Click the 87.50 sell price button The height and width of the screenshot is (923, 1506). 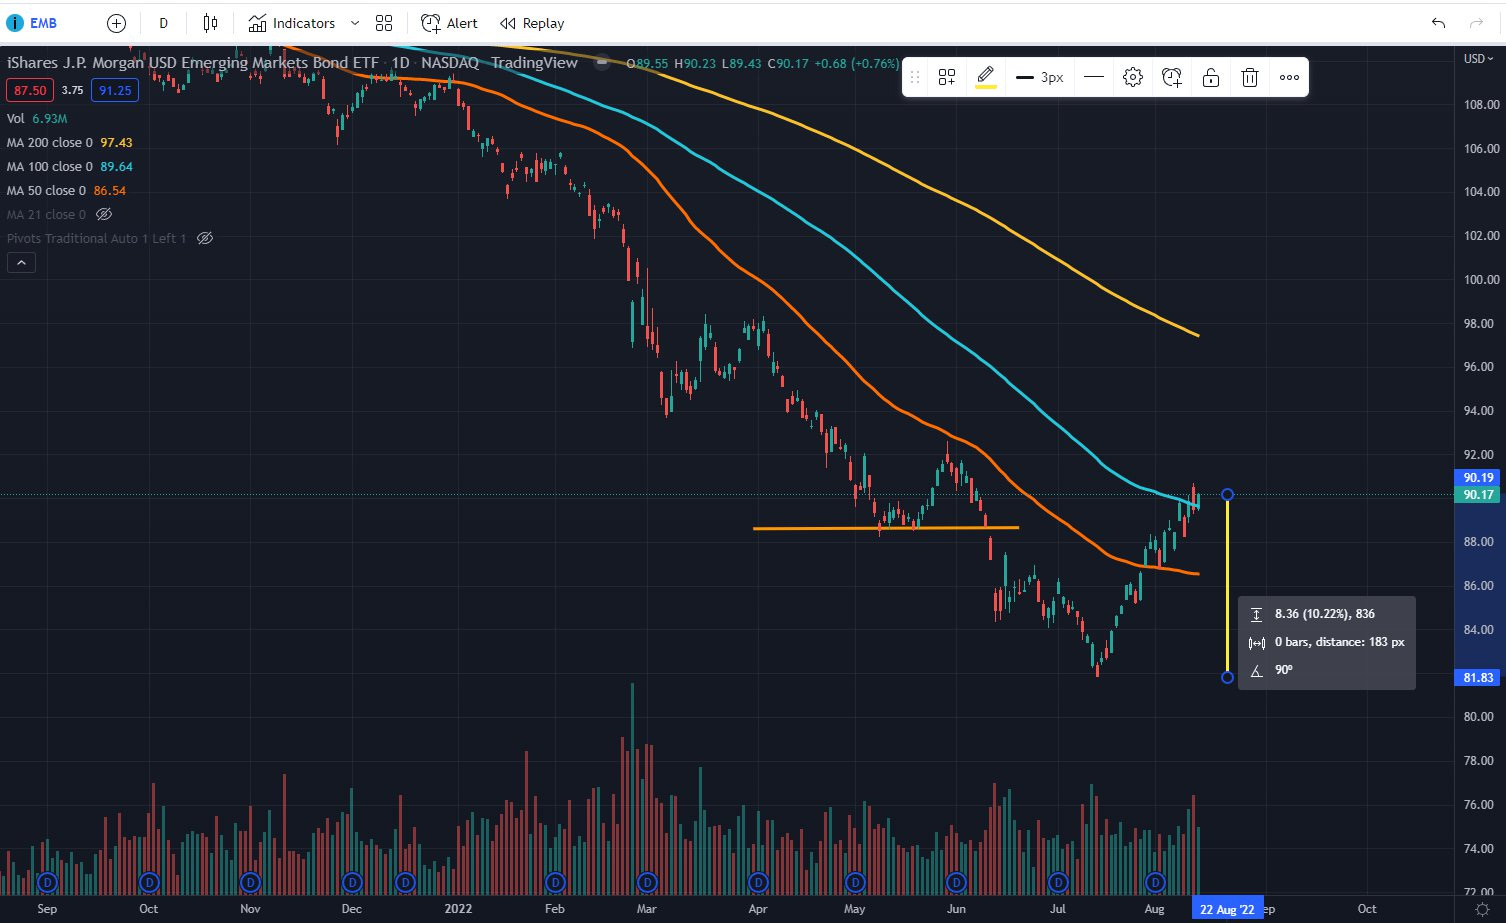click(x=30, y=90)
